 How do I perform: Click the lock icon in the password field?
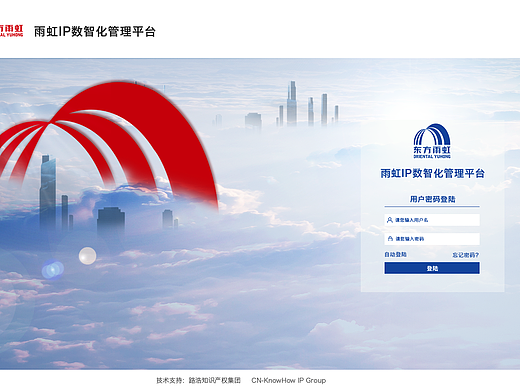tap(390, 239)
